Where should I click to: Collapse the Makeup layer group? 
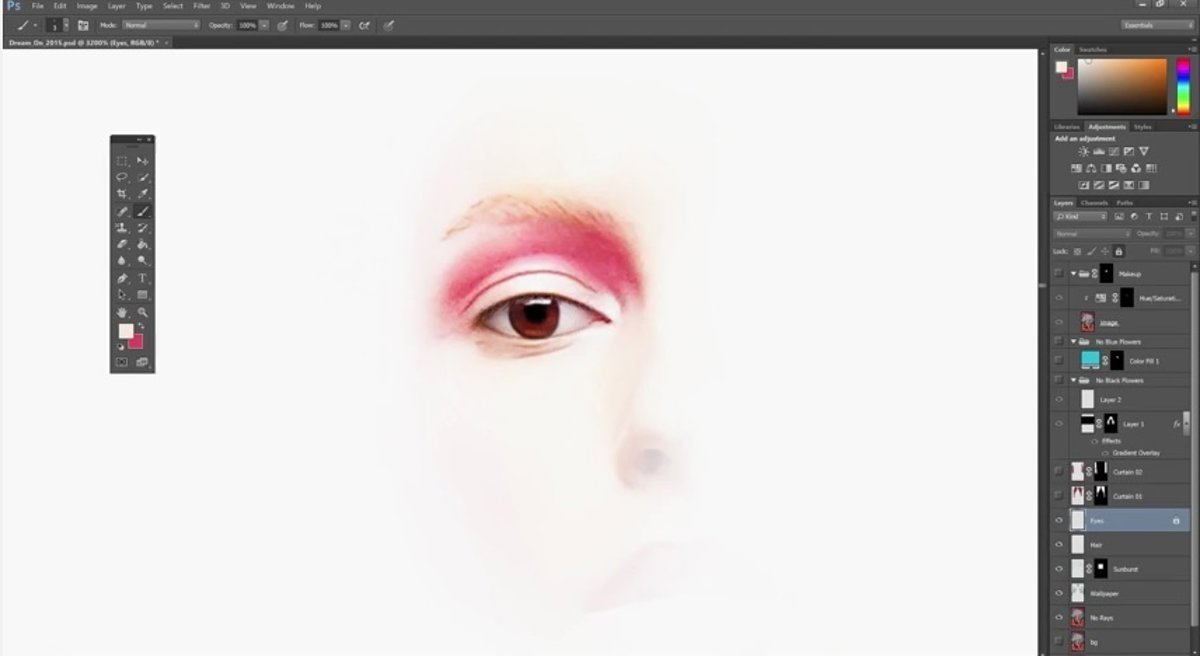(x=1073, y=273)
